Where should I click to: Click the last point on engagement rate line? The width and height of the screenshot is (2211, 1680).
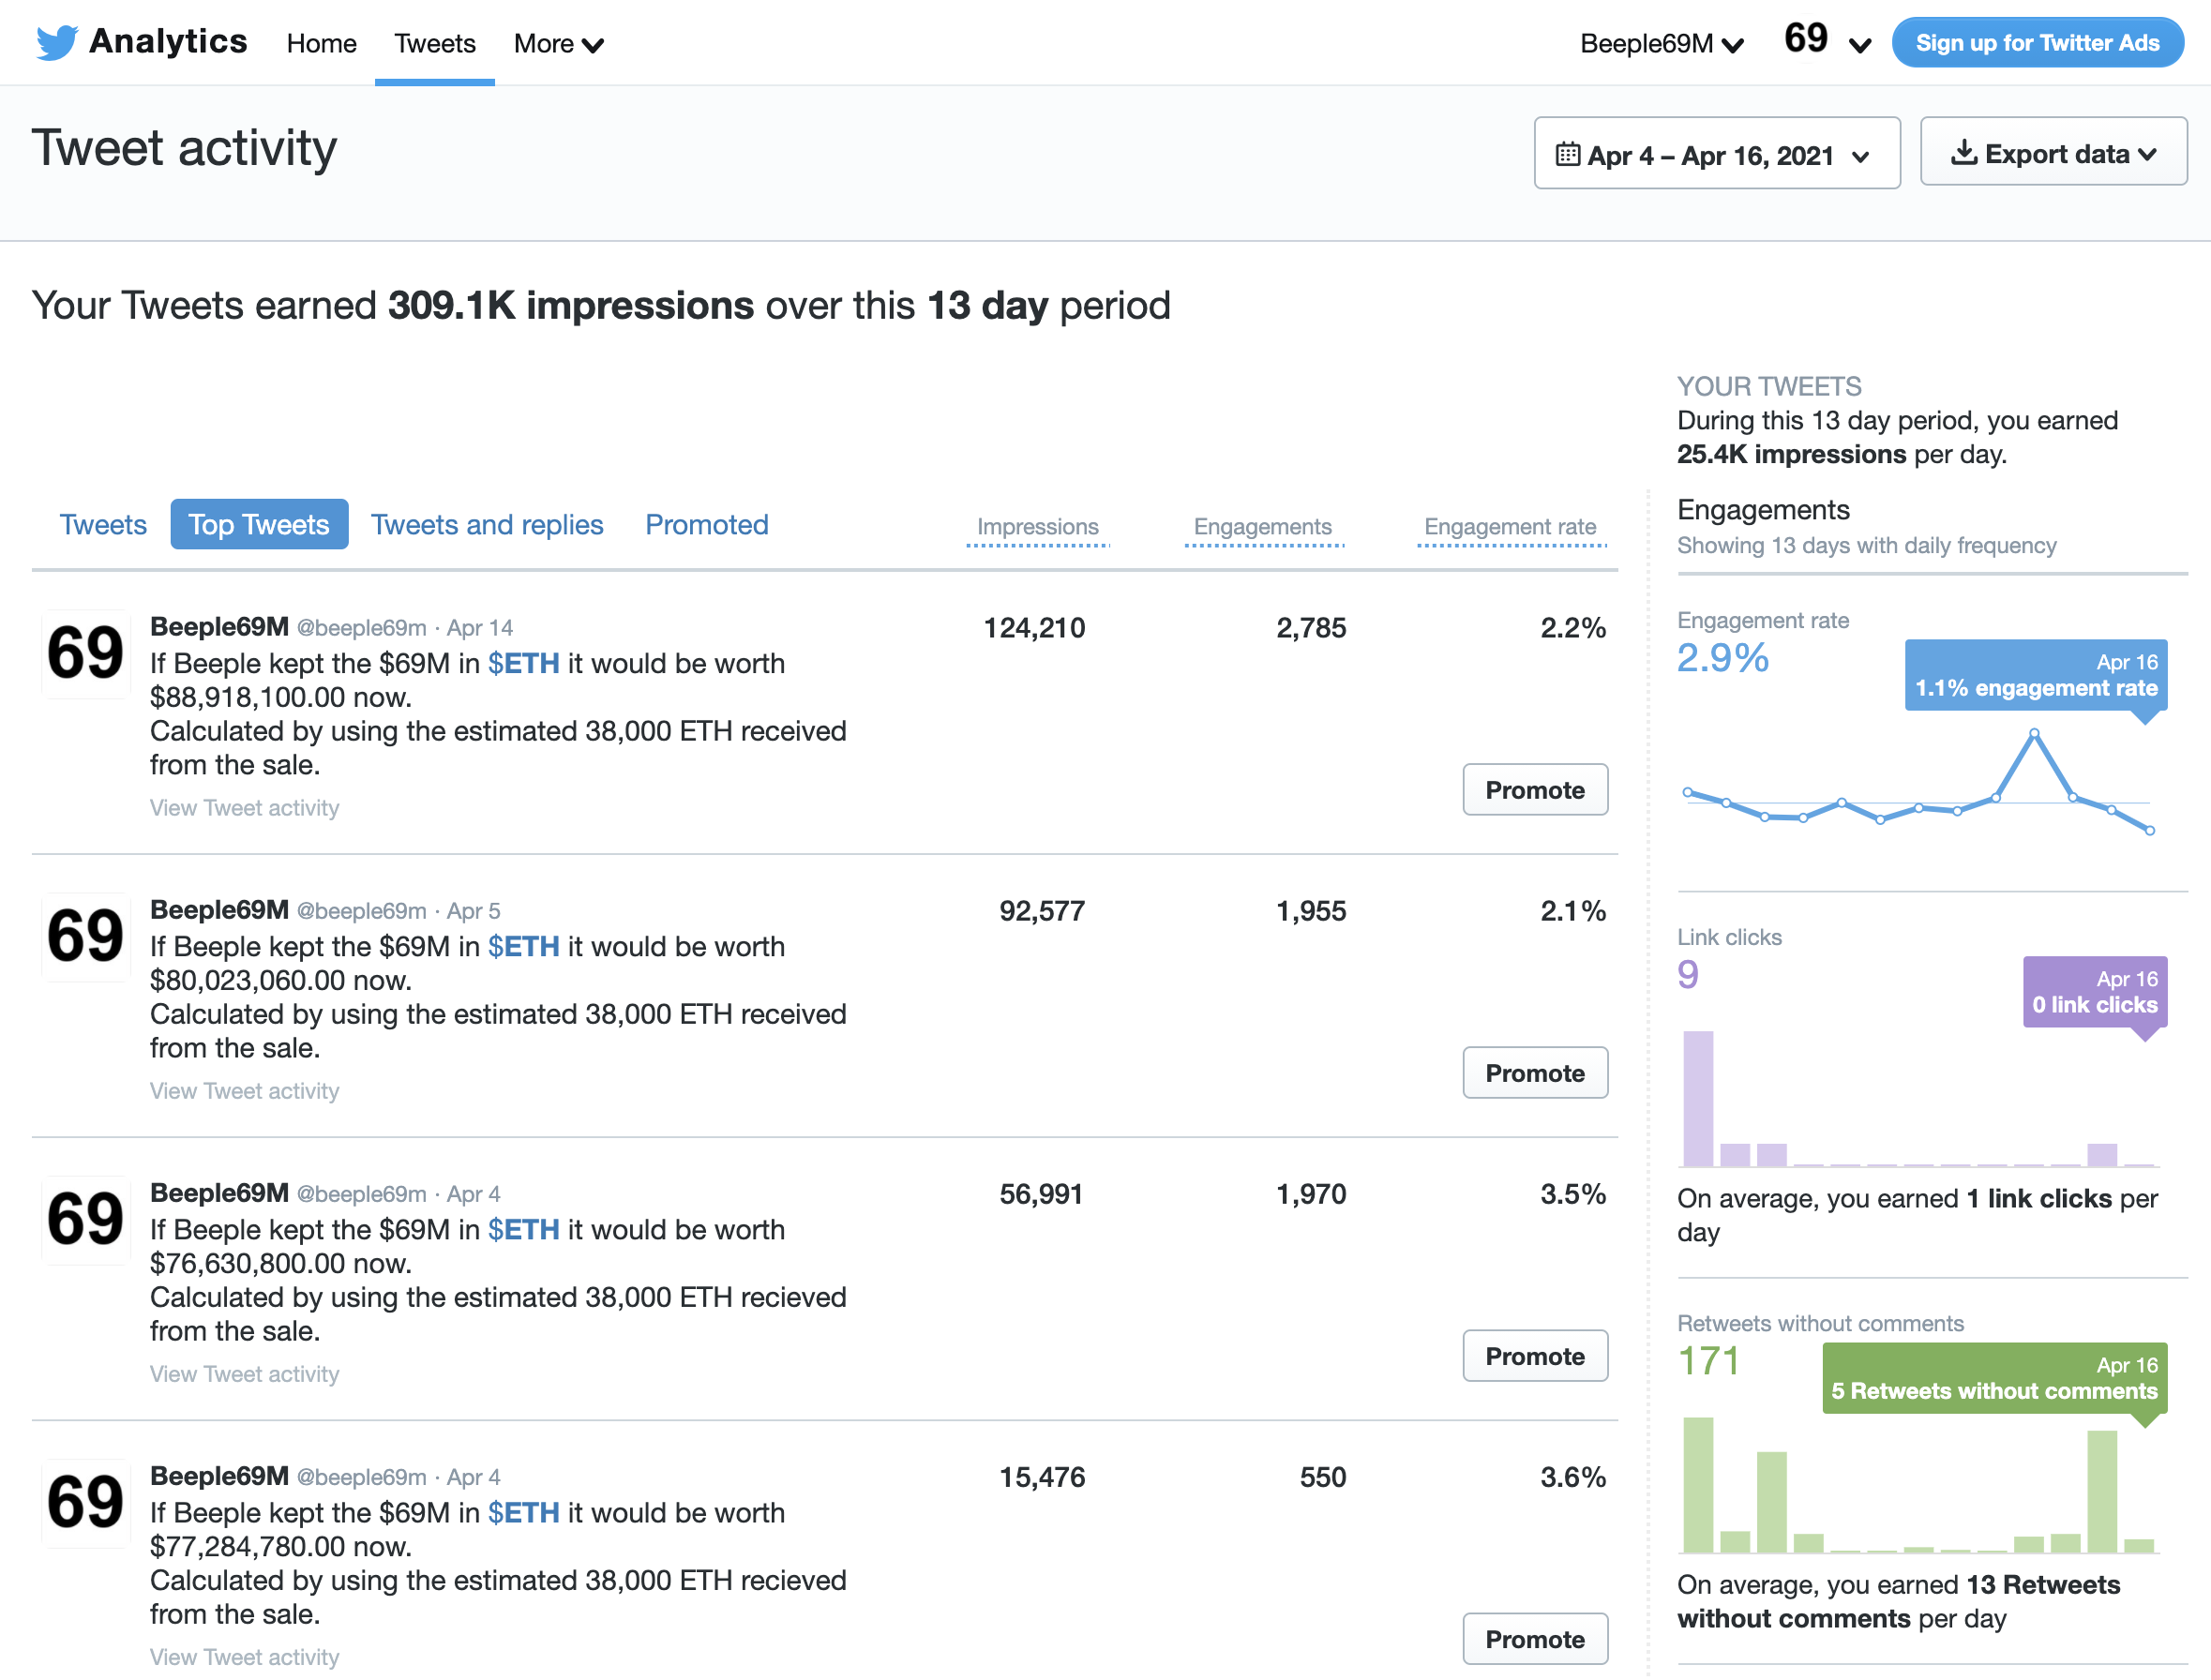pyautogui.click(x=2149, y=830)
